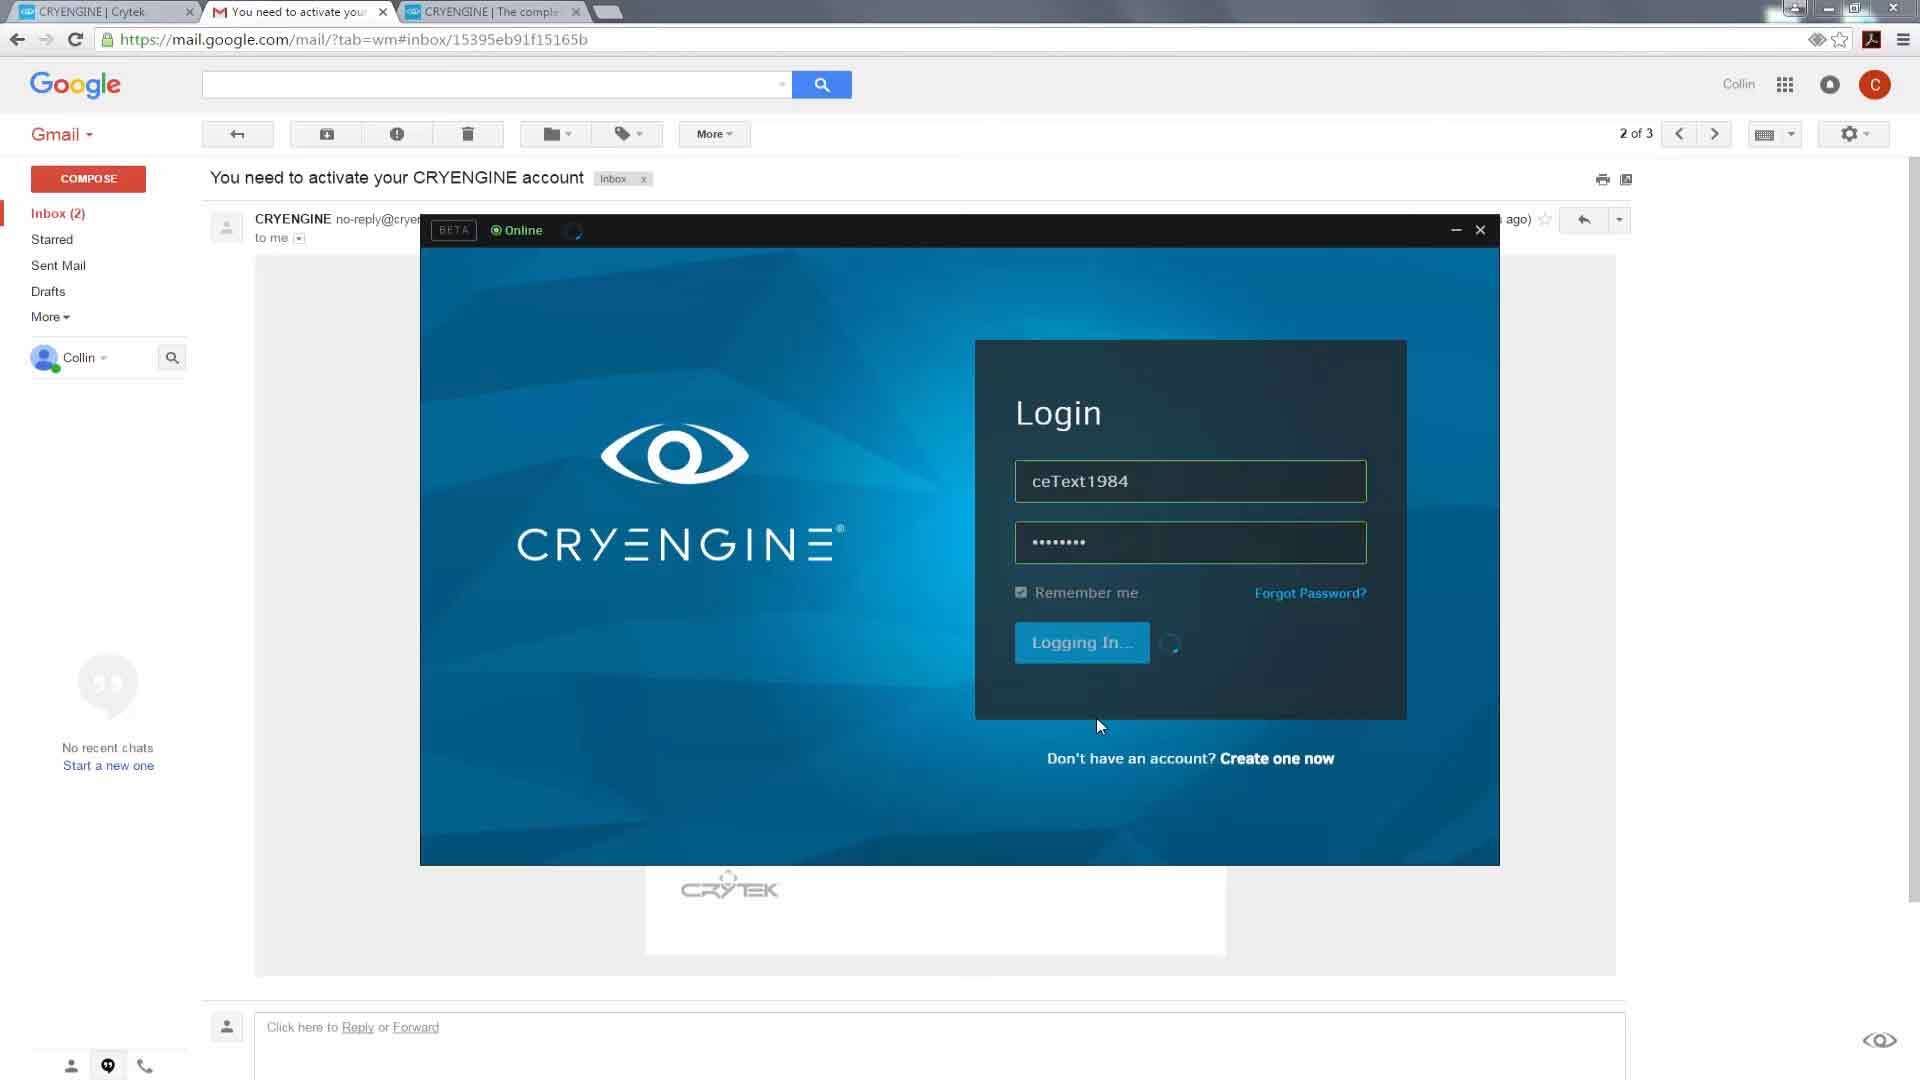Open the labels dropdown

(x=626, y=133)
